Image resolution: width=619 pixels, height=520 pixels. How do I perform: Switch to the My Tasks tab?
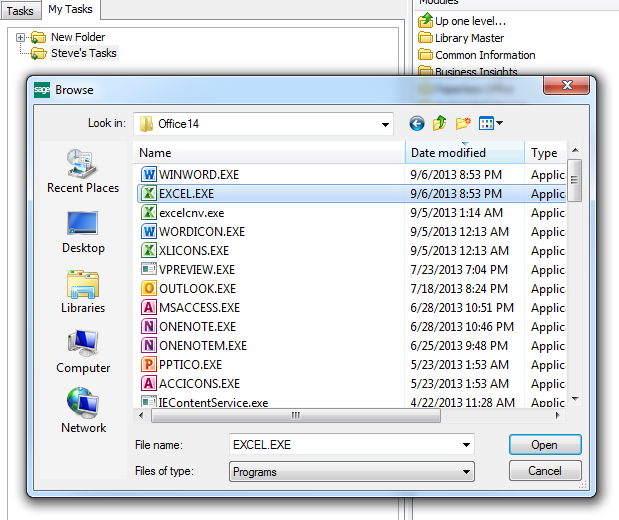pos(70,9)
